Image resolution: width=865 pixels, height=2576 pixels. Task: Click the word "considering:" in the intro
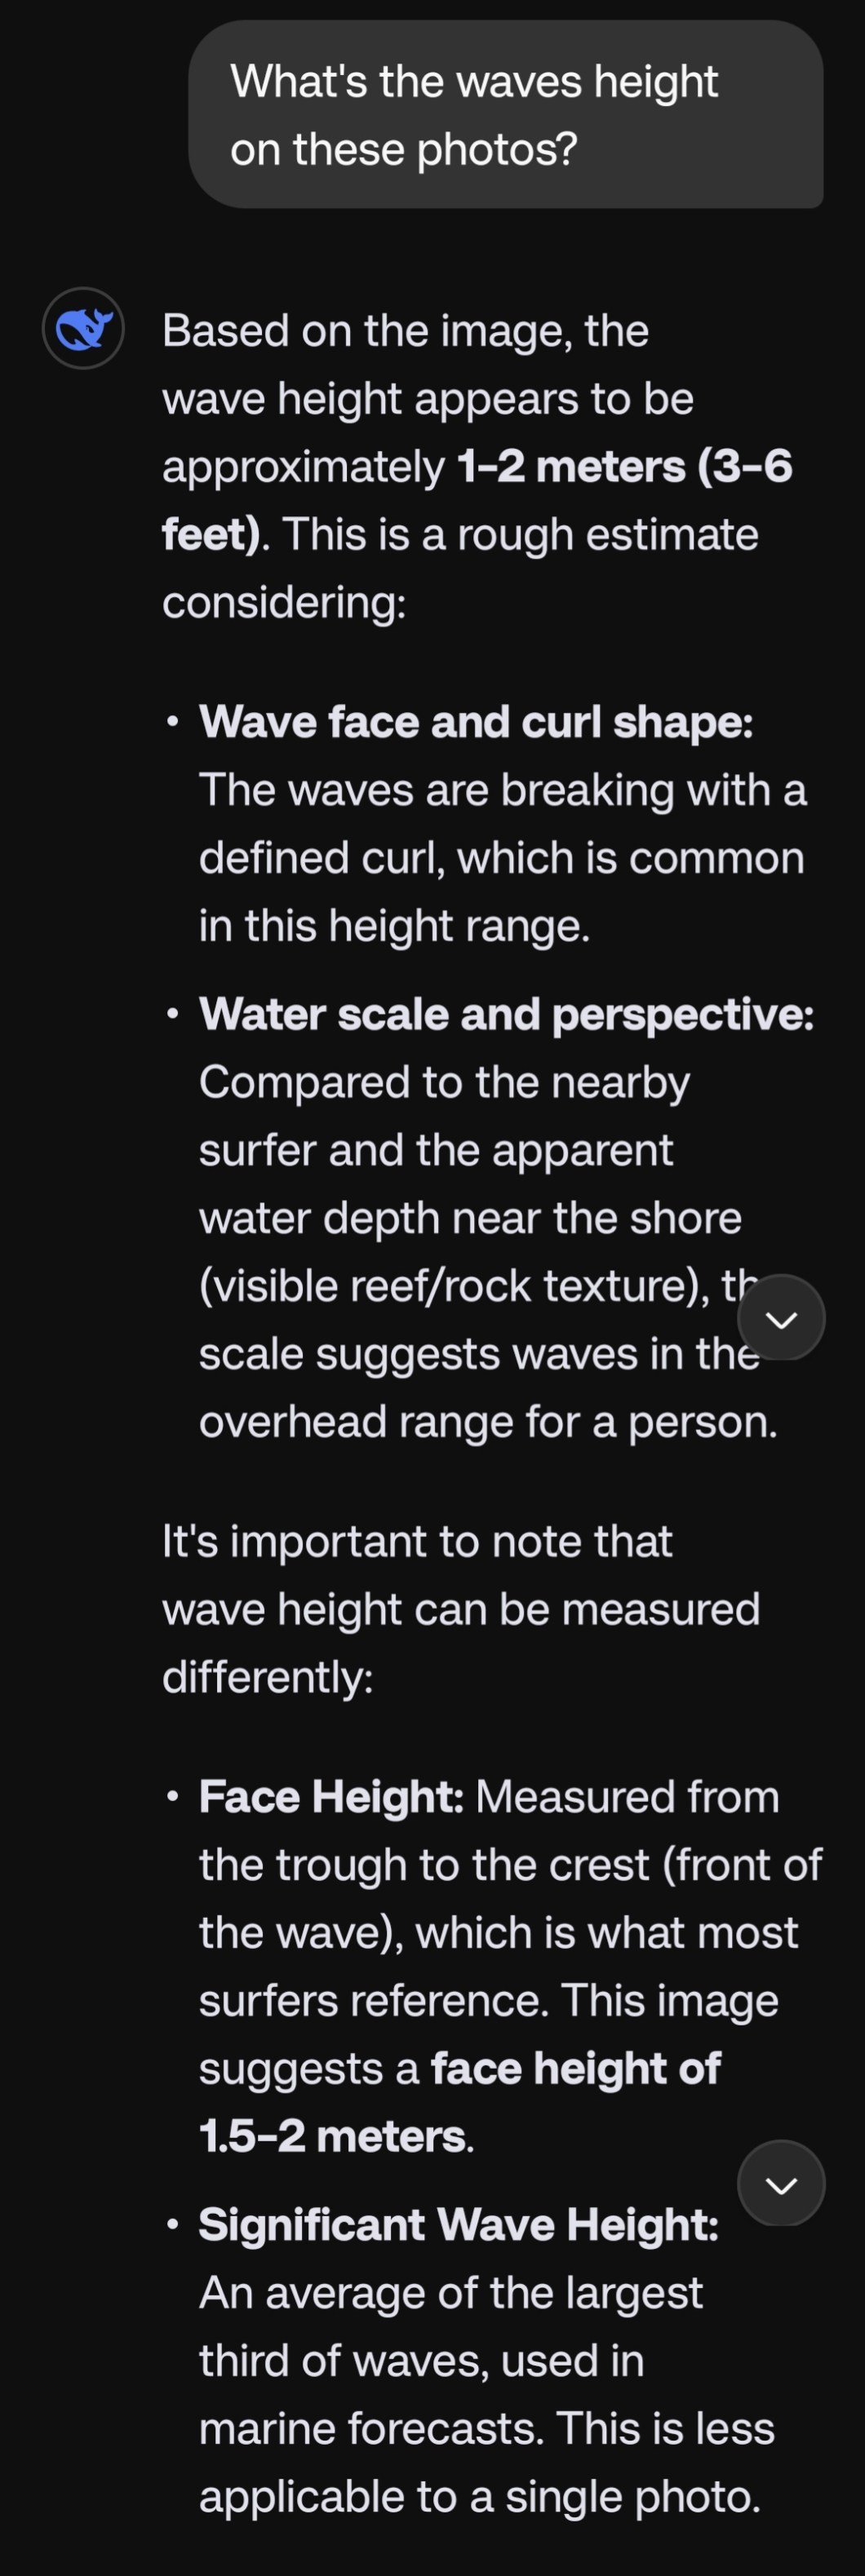(x=284, y=602)
